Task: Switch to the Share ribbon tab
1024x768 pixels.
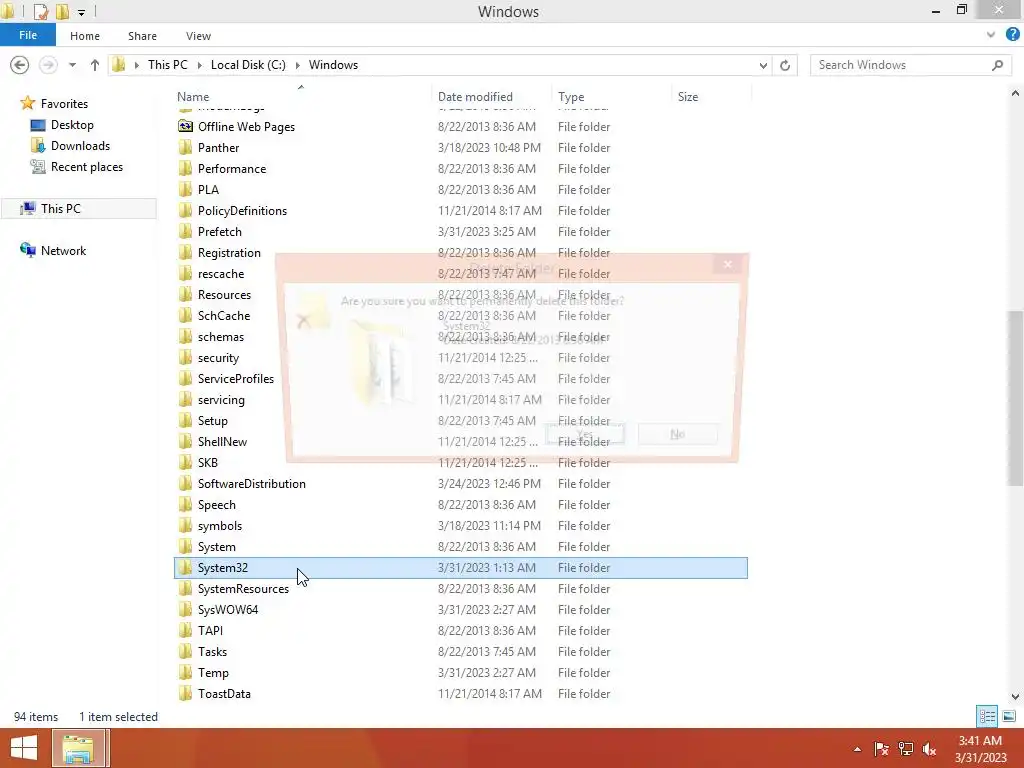Action: click(x=142, y=36)
